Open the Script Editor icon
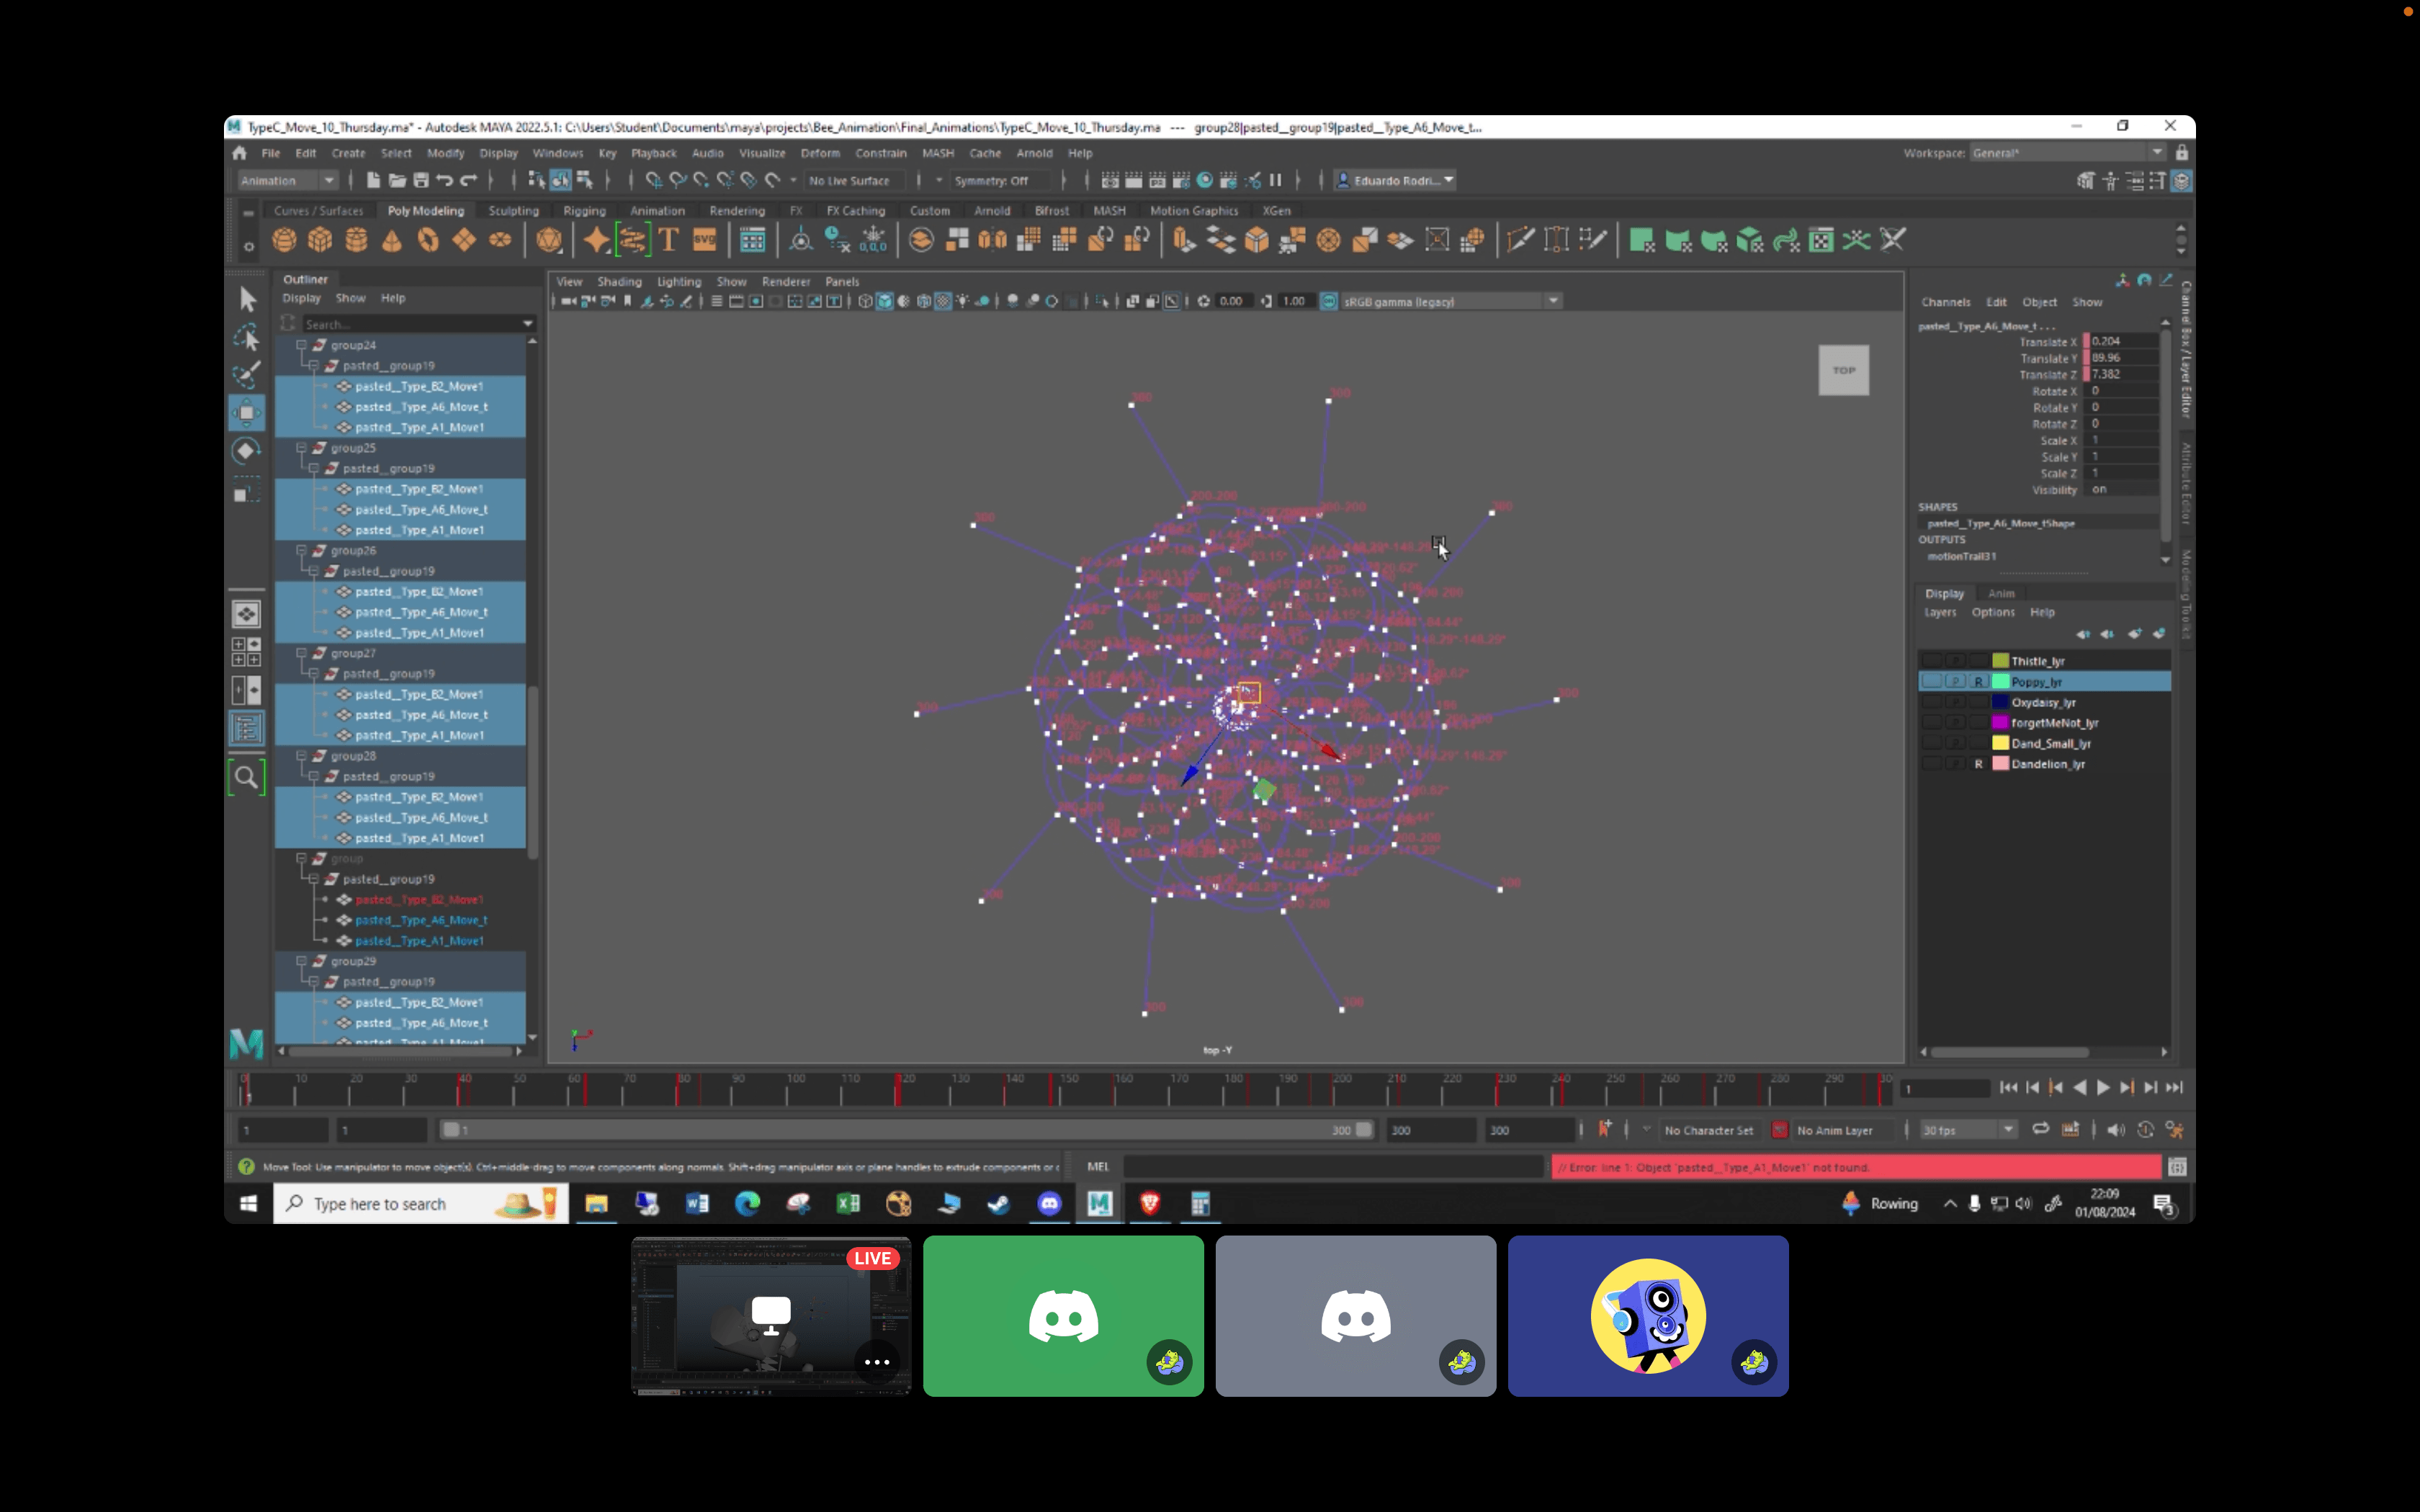The image size is (2420, 1512). tap(2177, 1167)
